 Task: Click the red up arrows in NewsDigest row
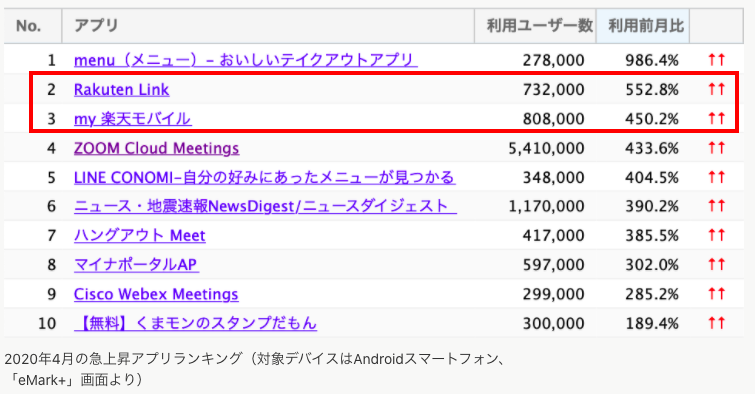coord(716,206)
